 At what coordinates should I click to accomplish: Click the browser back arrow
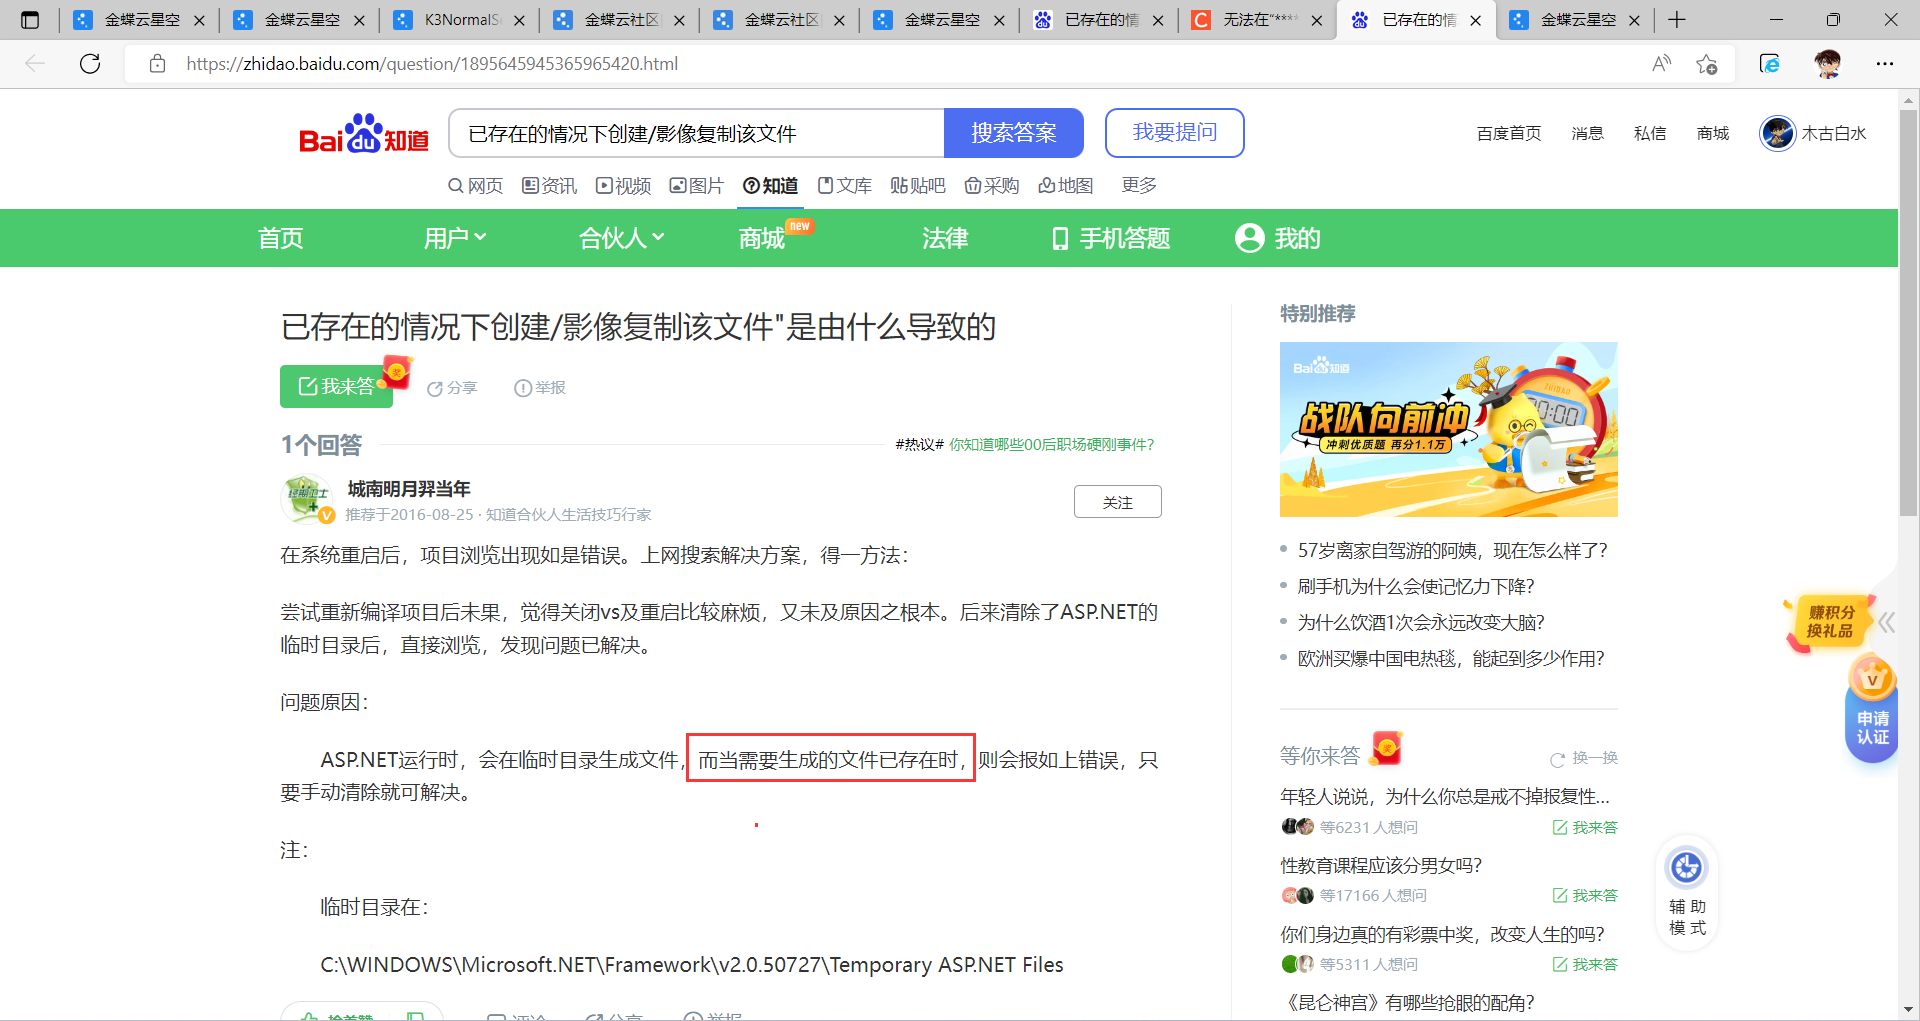(x=36, y=64)
